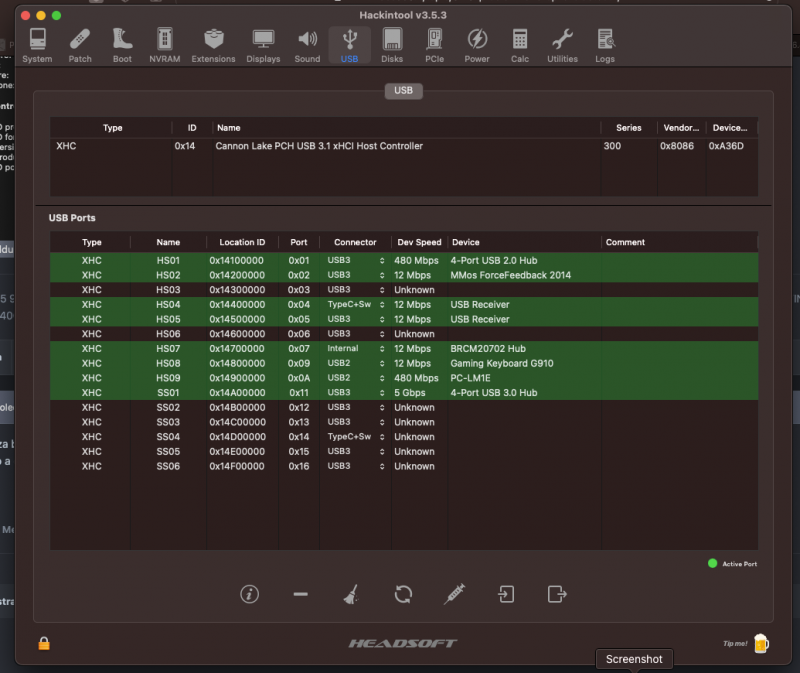Screen dimensions: 800x673
Task: Click the Tip me beer button
Action: (759, 643)
